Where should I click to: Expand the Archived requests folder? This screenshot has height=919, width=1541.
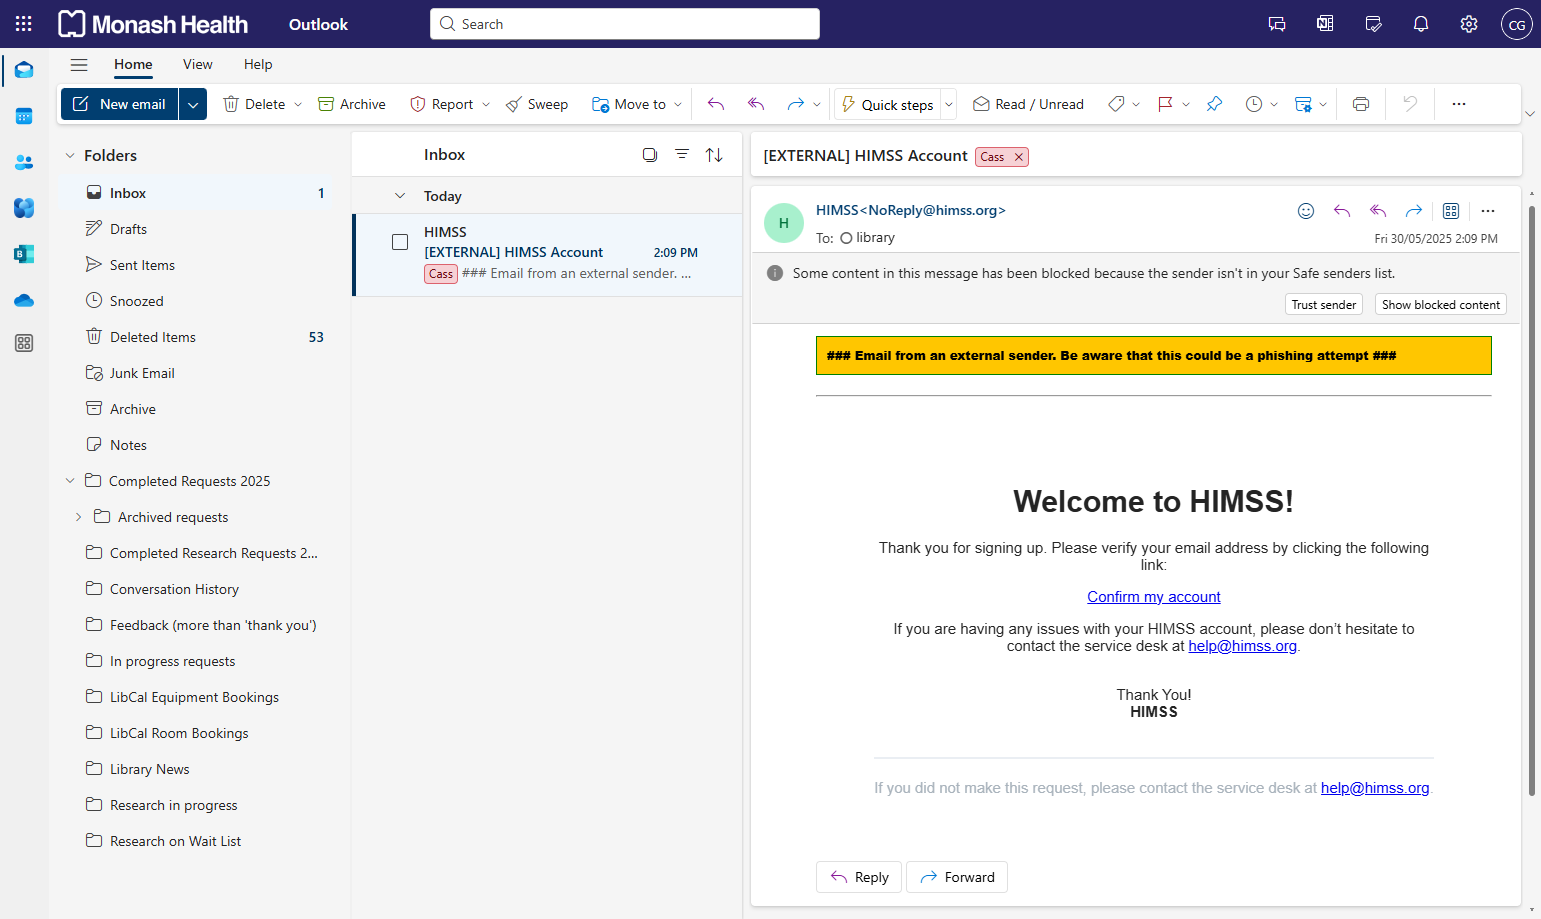tap(78, 517)
